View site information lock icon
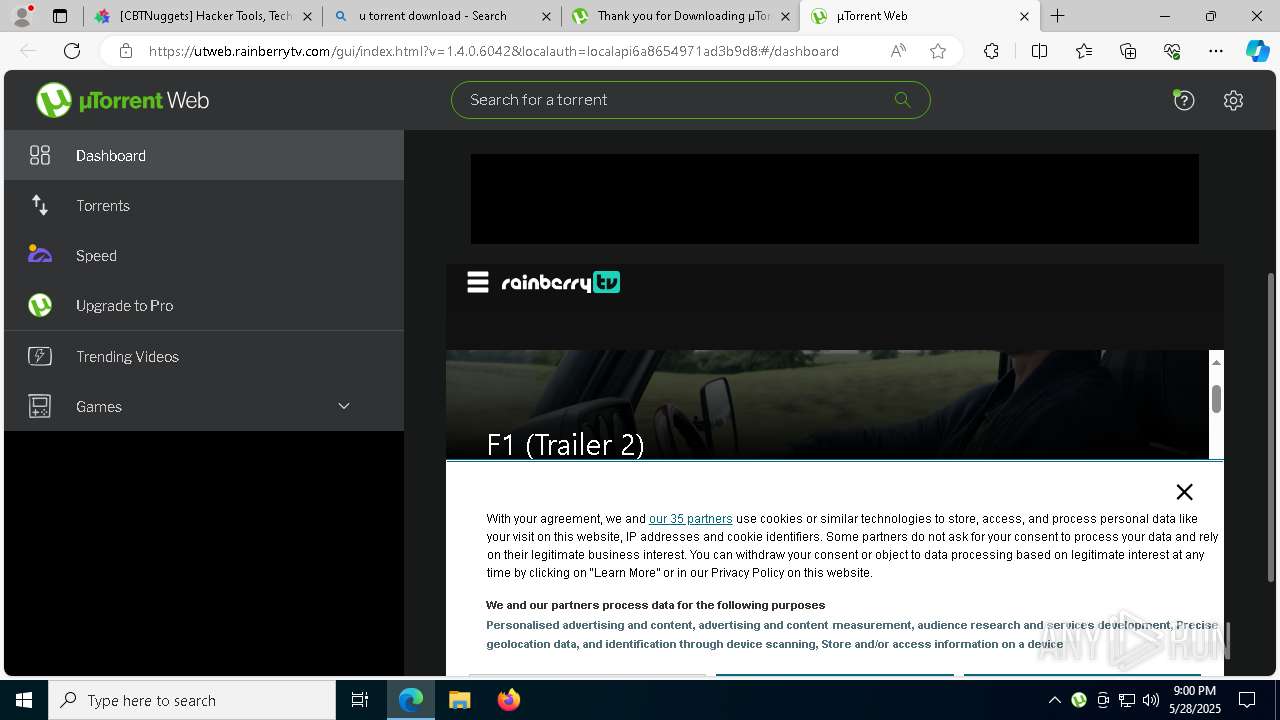The width and height of the screenshot is (1280, 720). click(126, 51)
